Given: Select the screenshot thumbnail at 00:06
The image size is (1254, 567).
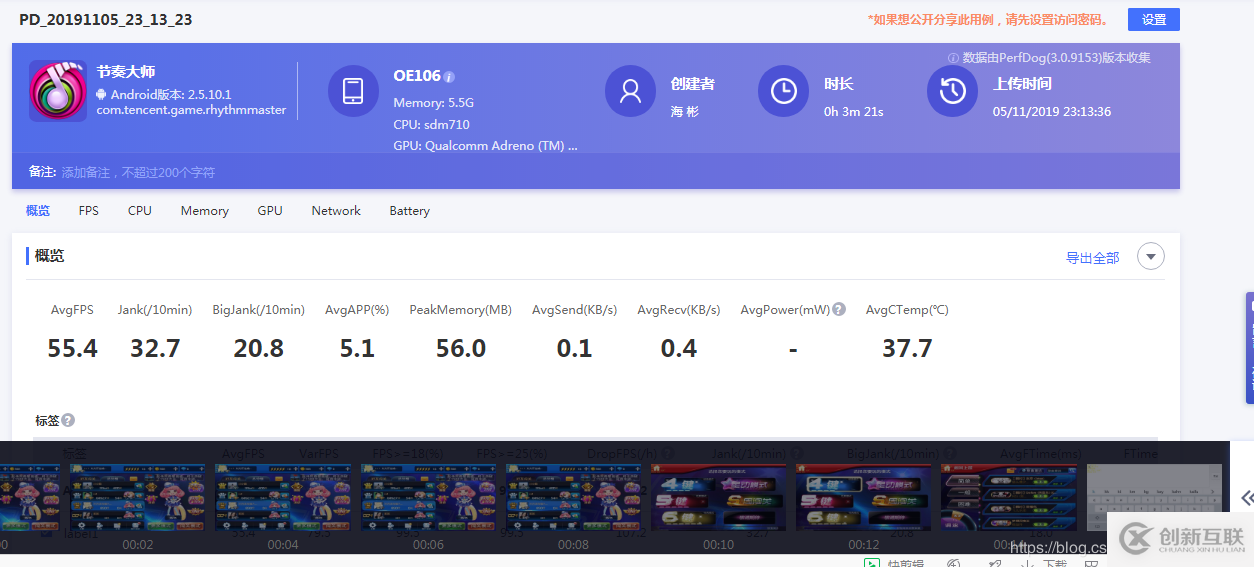Looking at the screenshot, I should tap(428, 497).
